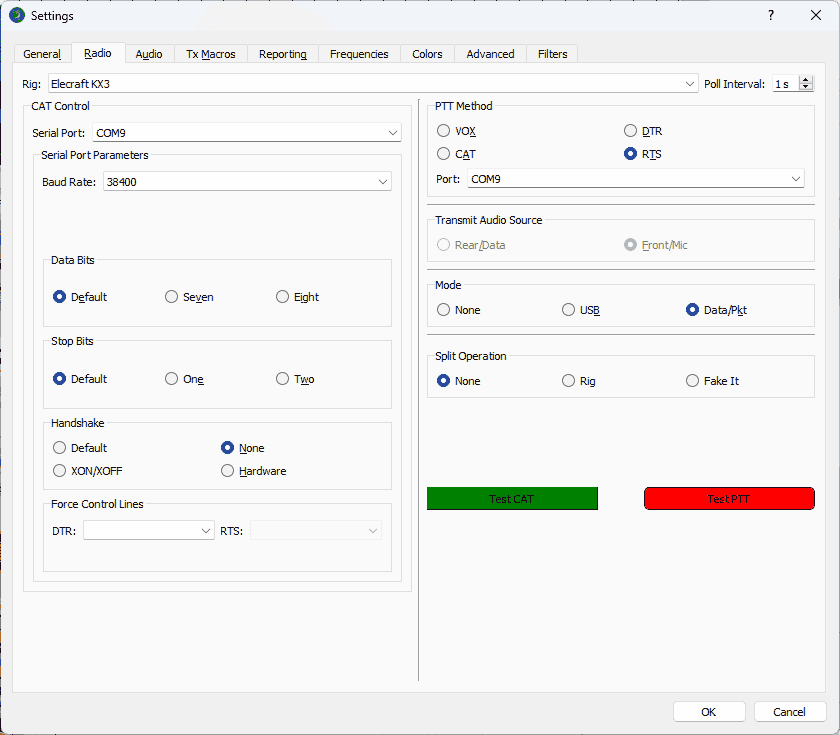Open the Frequencies tab
Image resolution: width=840 pixels, height=735 pixels.
point(359,54)
